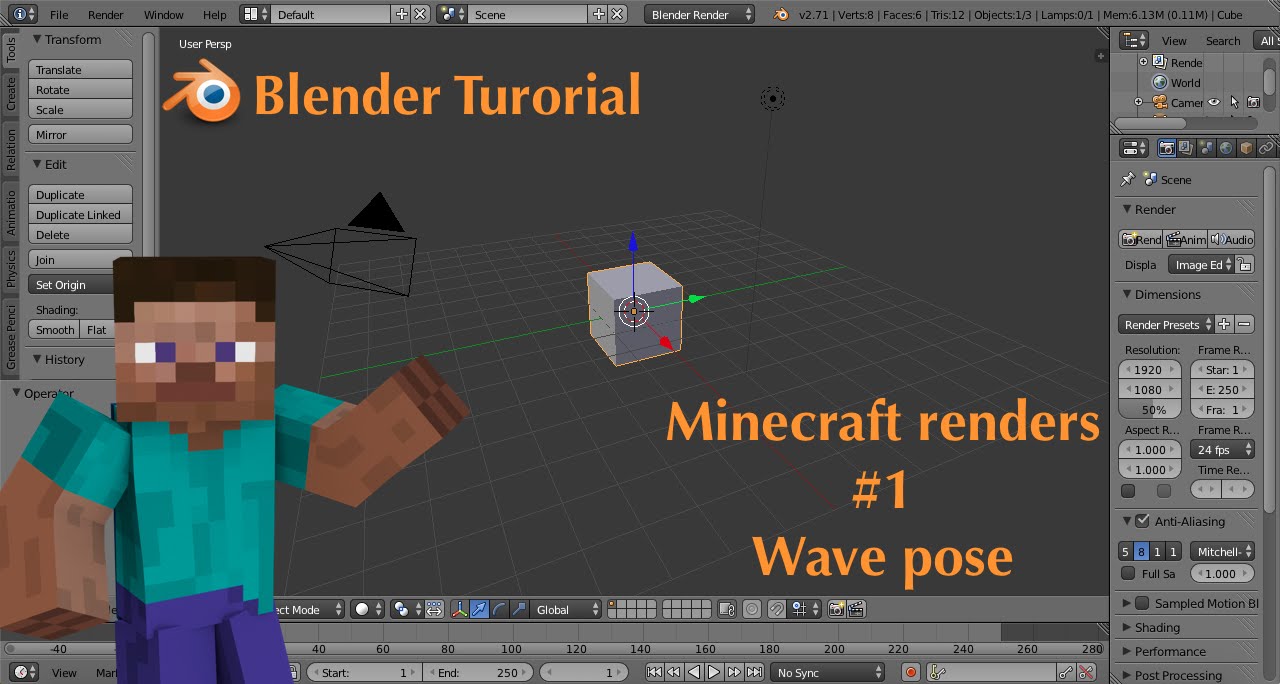Open the World properties tab
Screen dimensions: 1280x684
coord(1226,148)
